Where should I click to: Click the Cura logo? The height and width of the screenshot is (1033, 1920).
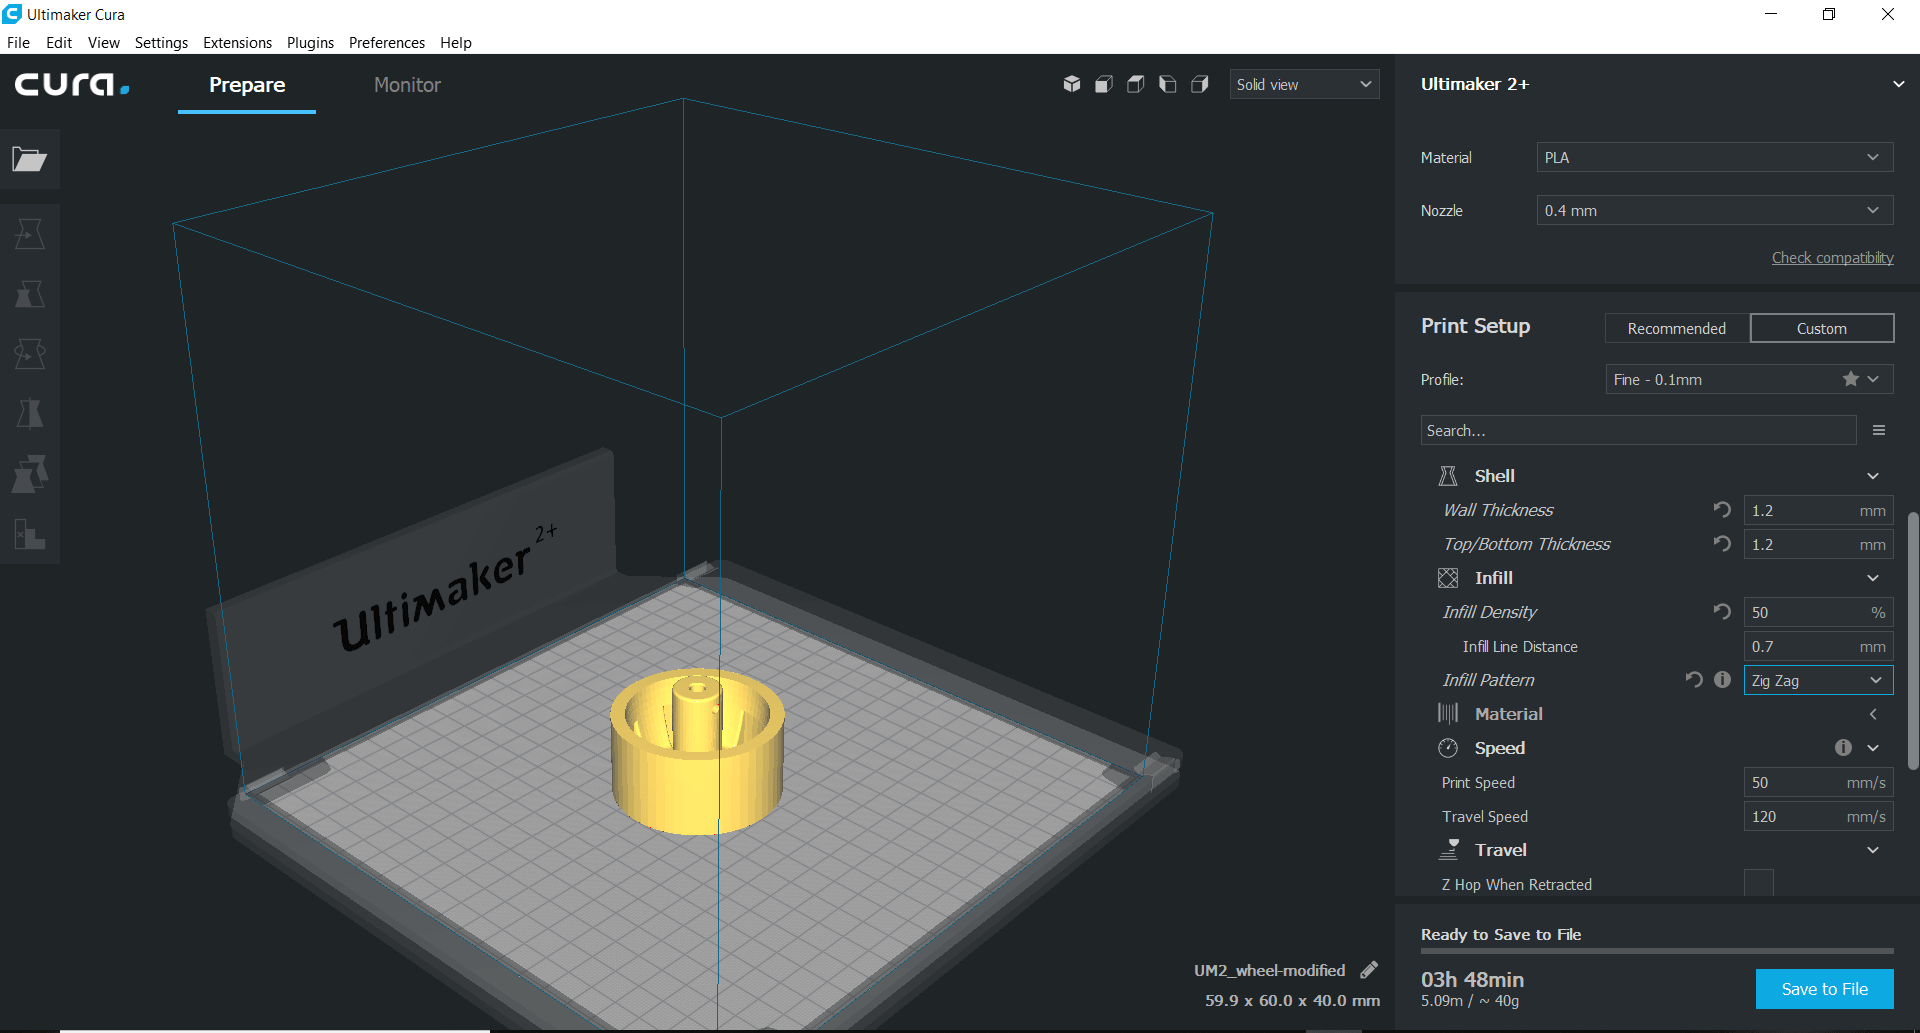(72, 85)
